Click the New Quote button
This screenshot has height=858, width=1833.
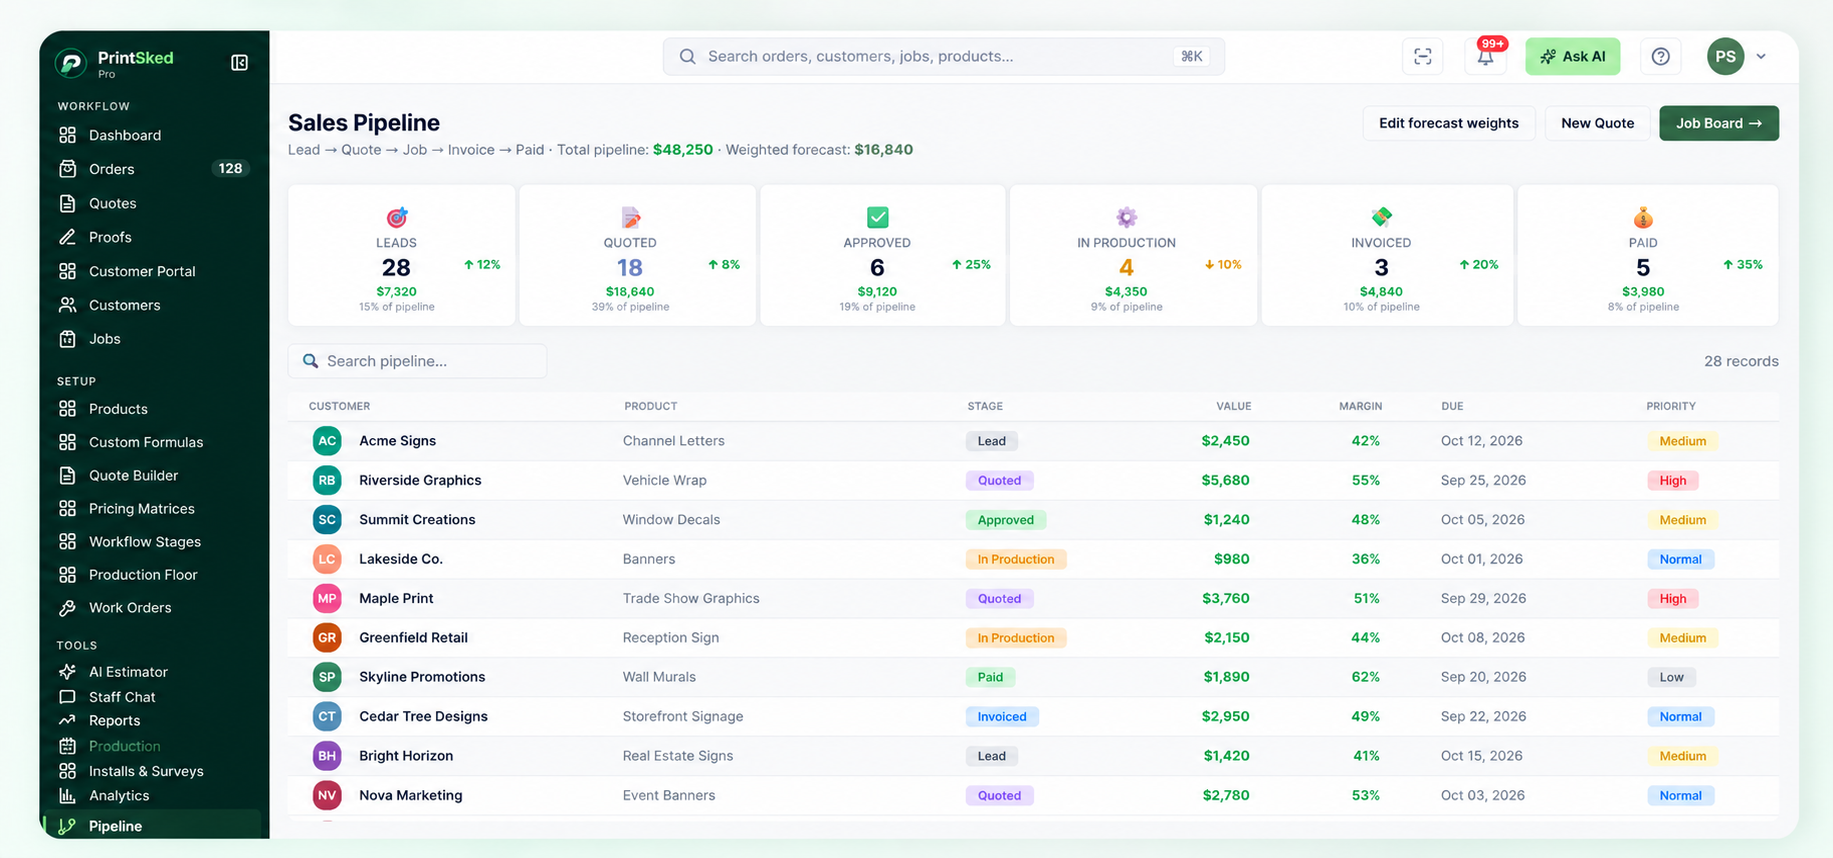tap(1597, 123)
